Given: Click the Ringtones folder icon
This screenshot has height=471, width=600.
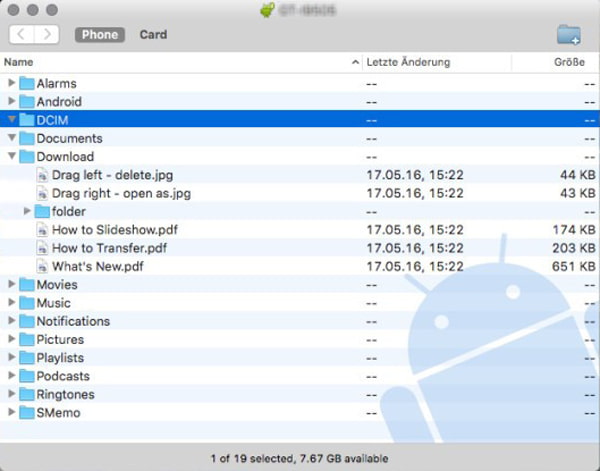Looking at the screenshot, I should coord(27,394).
